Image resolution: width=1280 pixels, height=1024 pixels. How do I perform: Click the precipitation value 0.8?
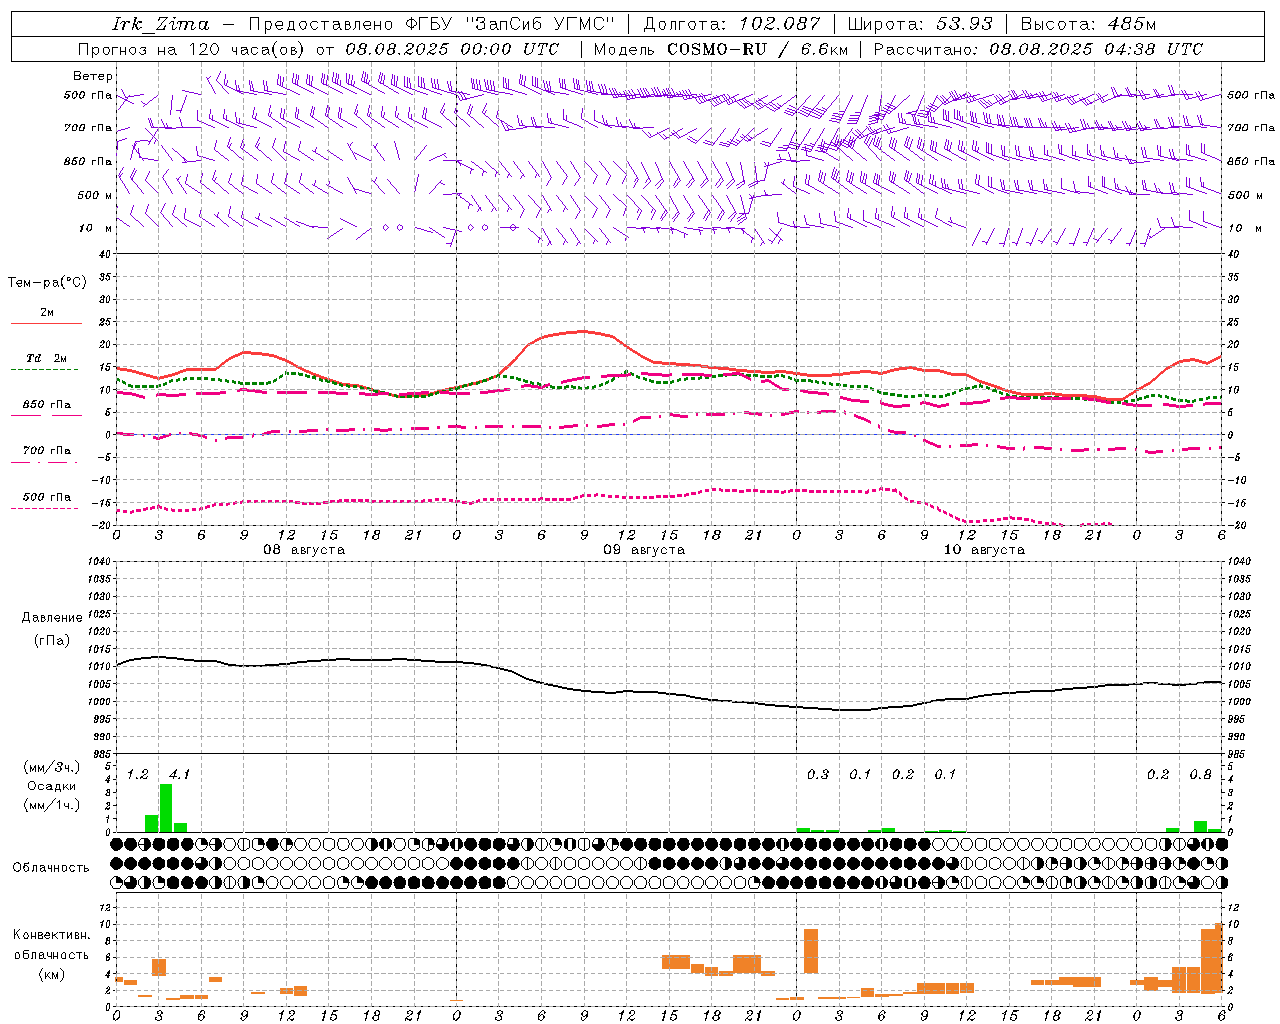click(x=1200, y=774)
